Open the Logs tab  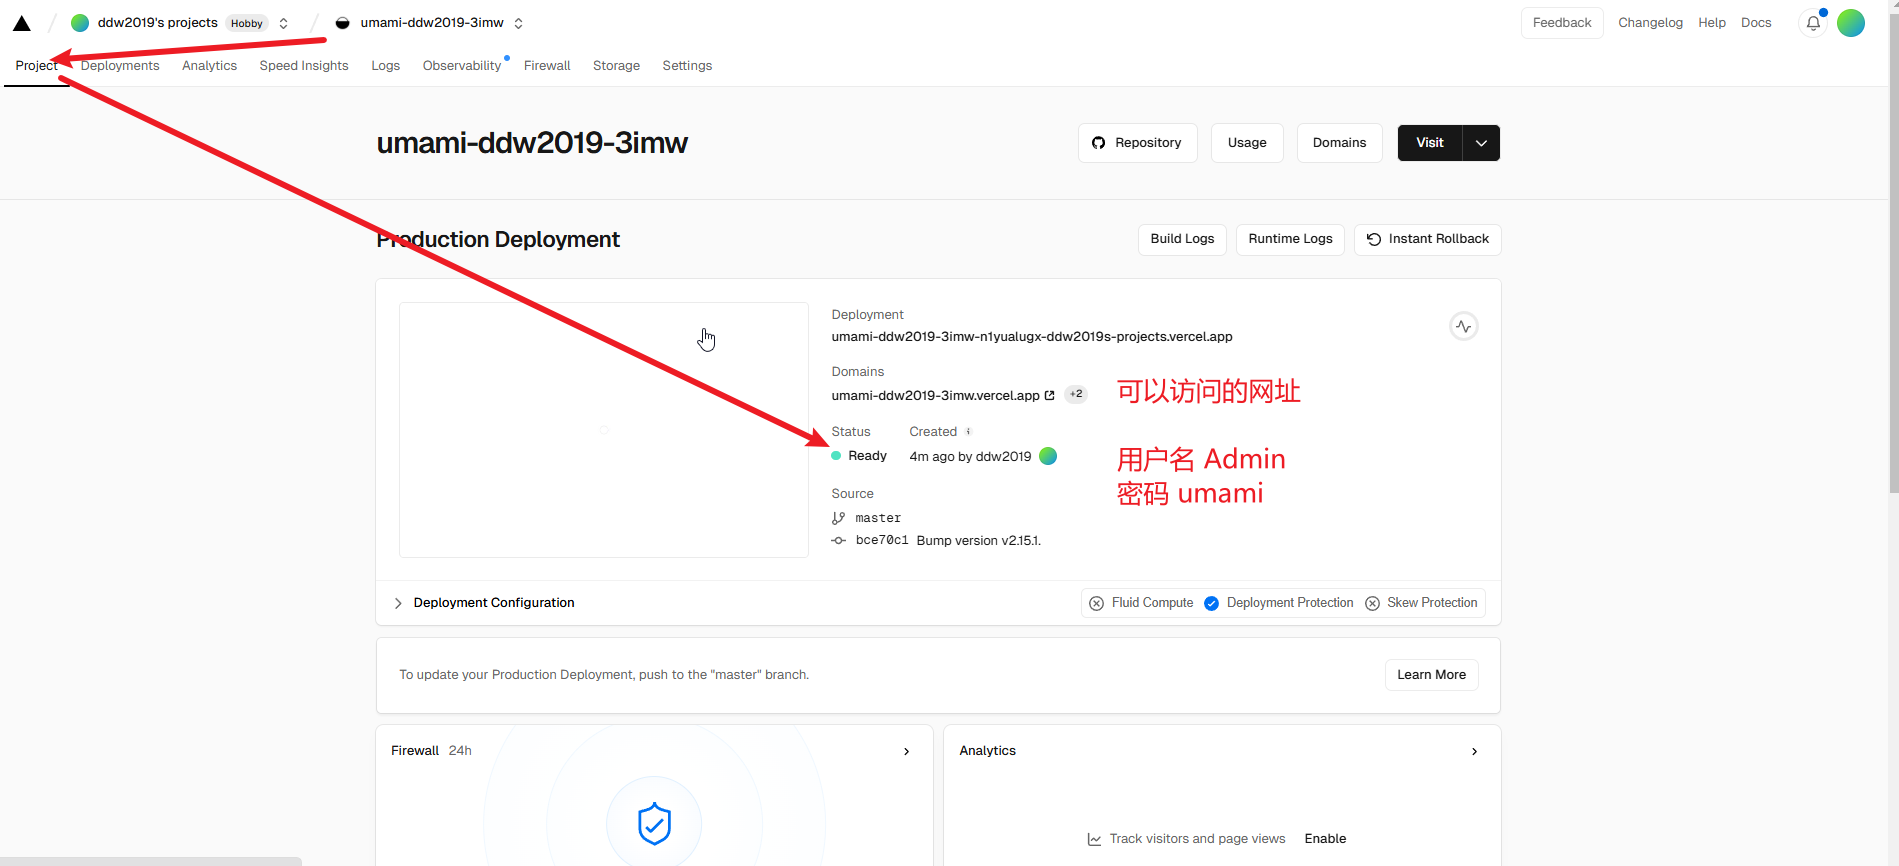(385, 66)
